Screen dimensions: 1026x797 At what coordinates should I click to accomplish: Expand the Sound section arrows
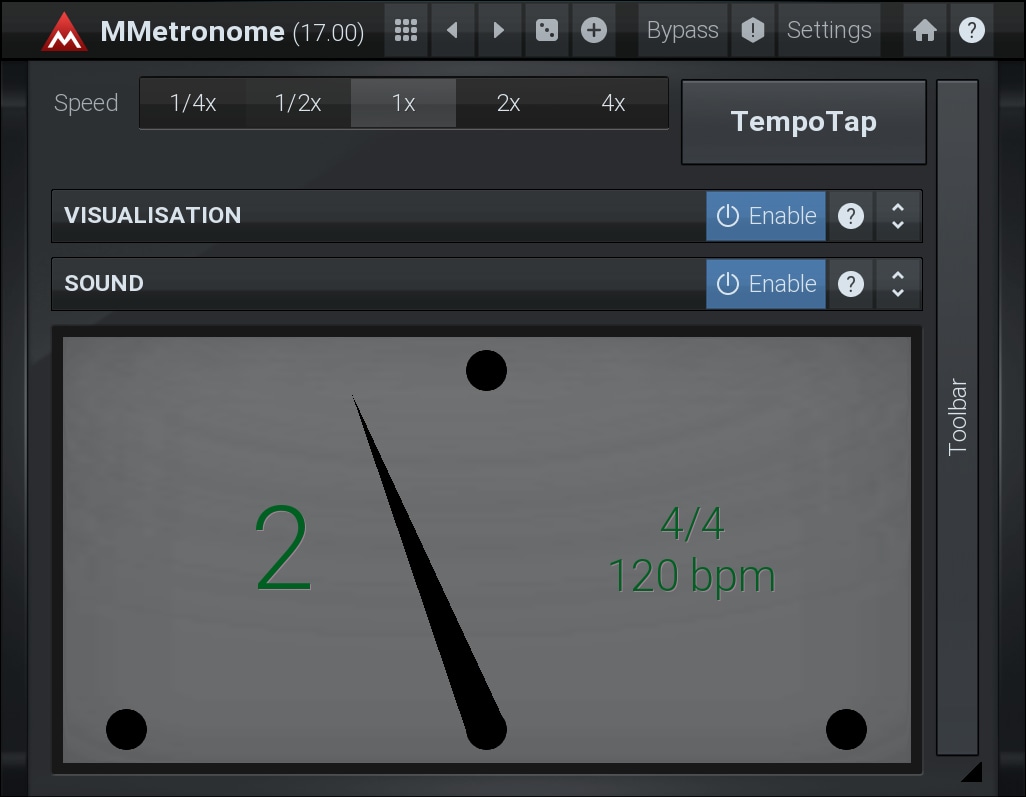point(898,284)
